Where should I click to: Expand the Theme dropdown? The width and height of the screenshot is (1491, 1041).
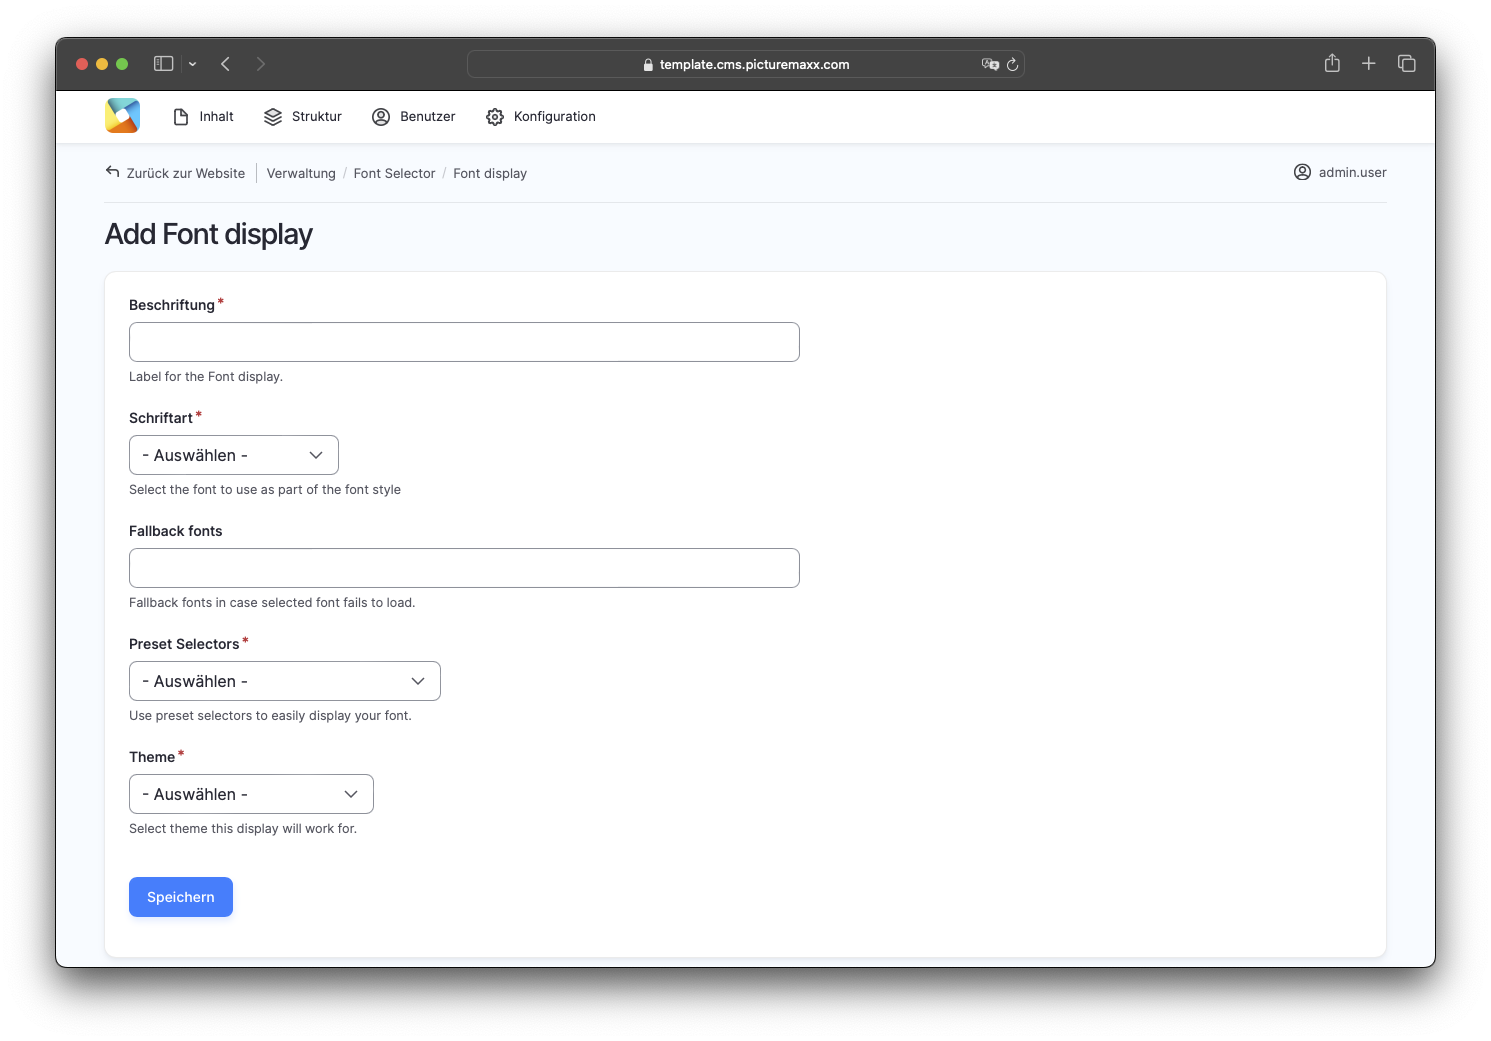click(x=251, y=794)
